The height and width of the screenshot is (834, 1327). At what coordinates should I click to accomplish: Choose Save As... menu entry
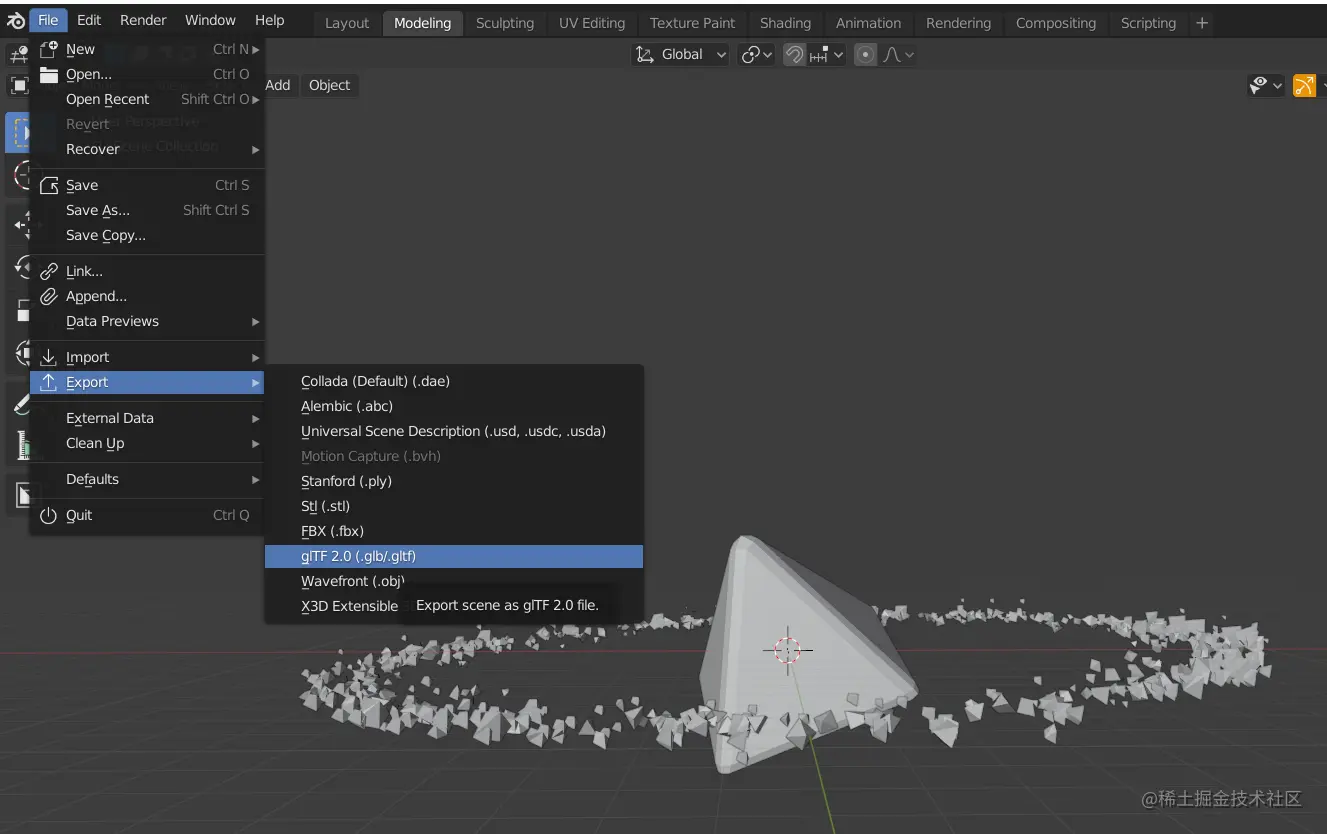(x=148, y=210)
